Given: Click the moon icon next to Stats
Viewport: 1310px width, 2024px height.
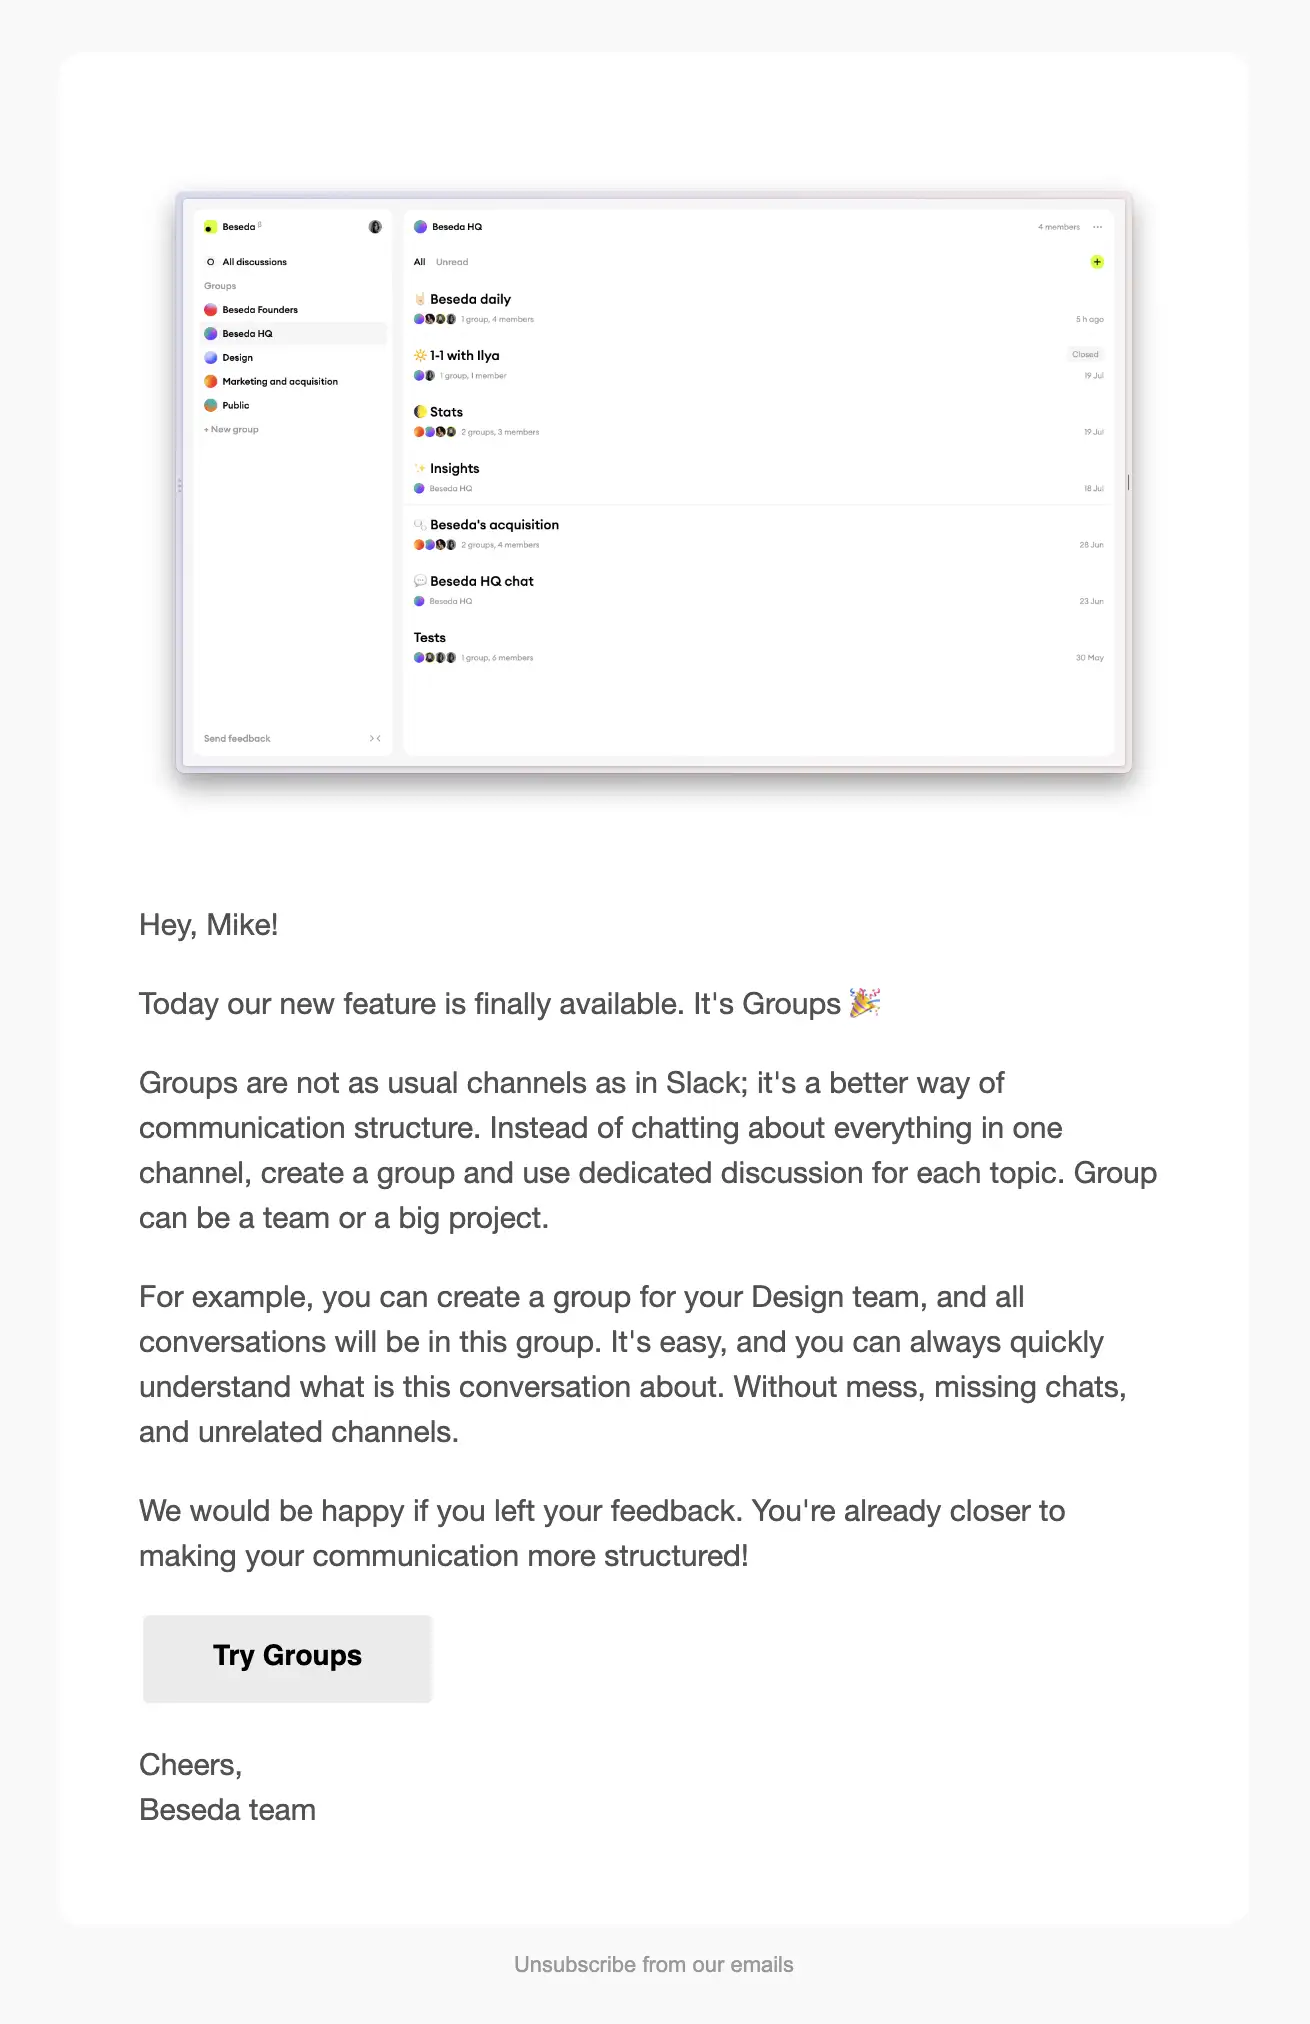Looking at the screenshot, I should pos(420,412).
